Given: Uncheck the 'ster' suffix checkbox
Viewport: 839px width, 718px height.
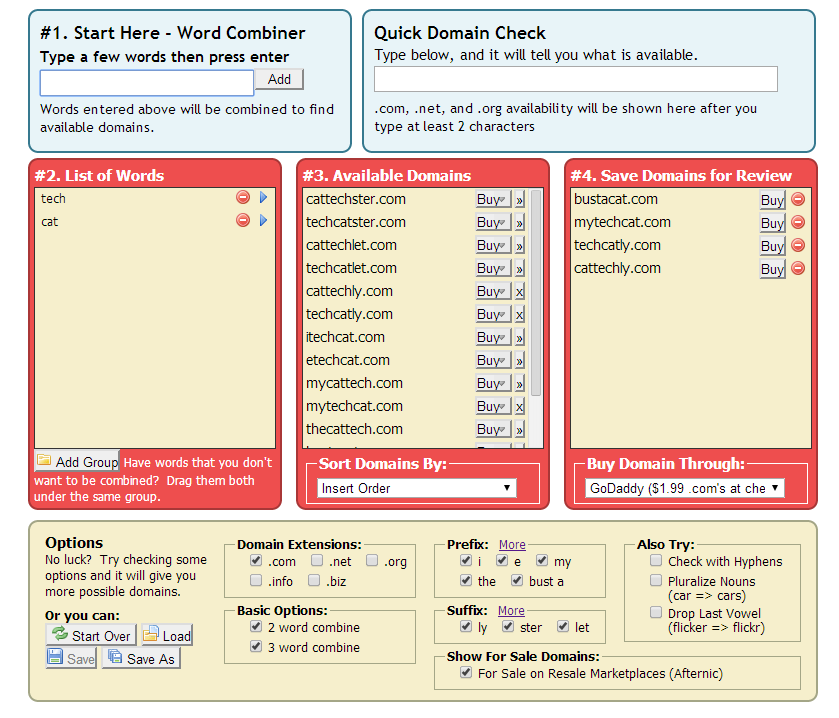Looking at the screenshot, I should tap(508, 627).
